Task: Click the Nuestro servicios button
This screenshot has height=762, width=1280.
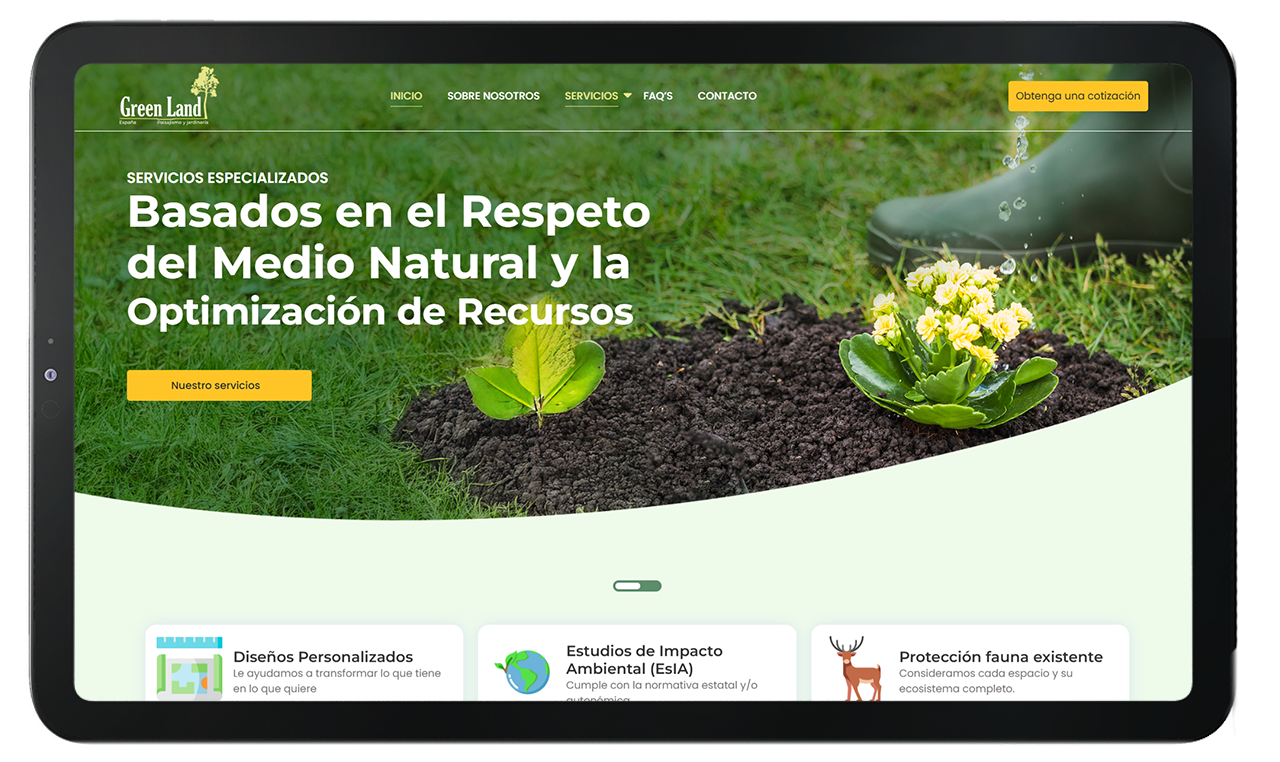Action: [219, 385]
